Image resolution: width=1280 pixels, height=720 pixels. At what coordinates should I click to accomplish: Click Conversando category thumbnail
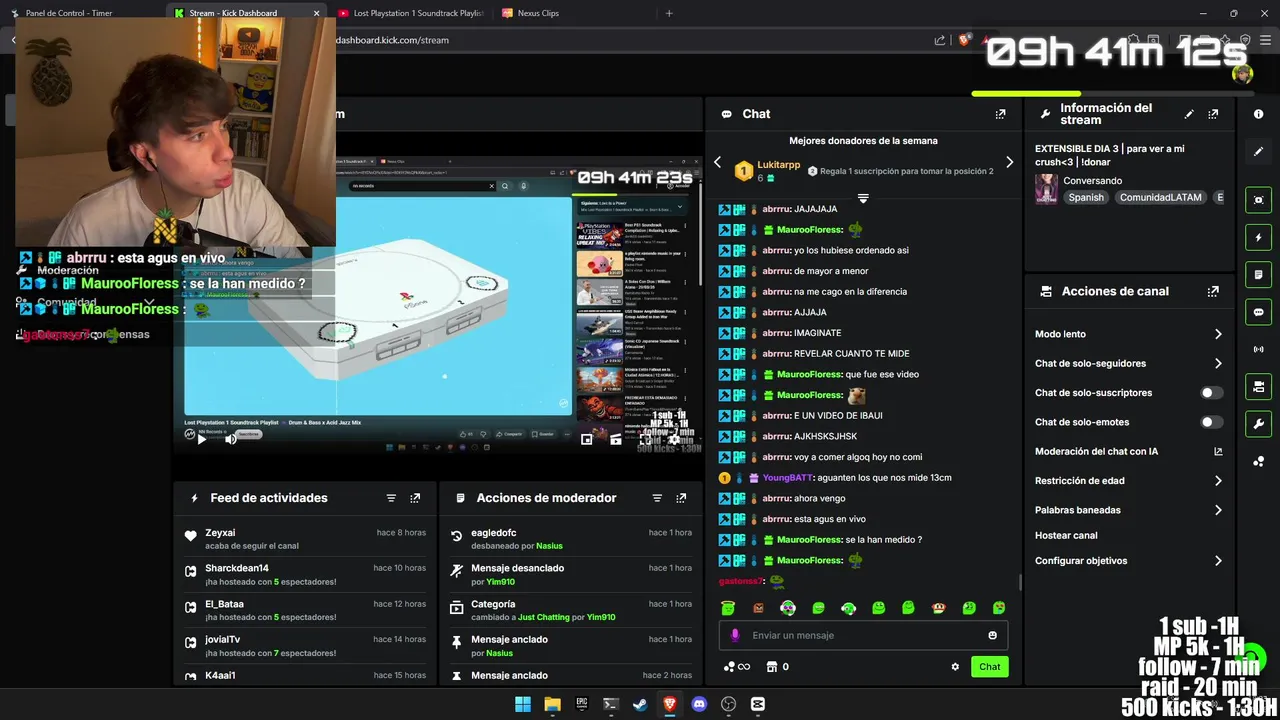click(1046, 189)
